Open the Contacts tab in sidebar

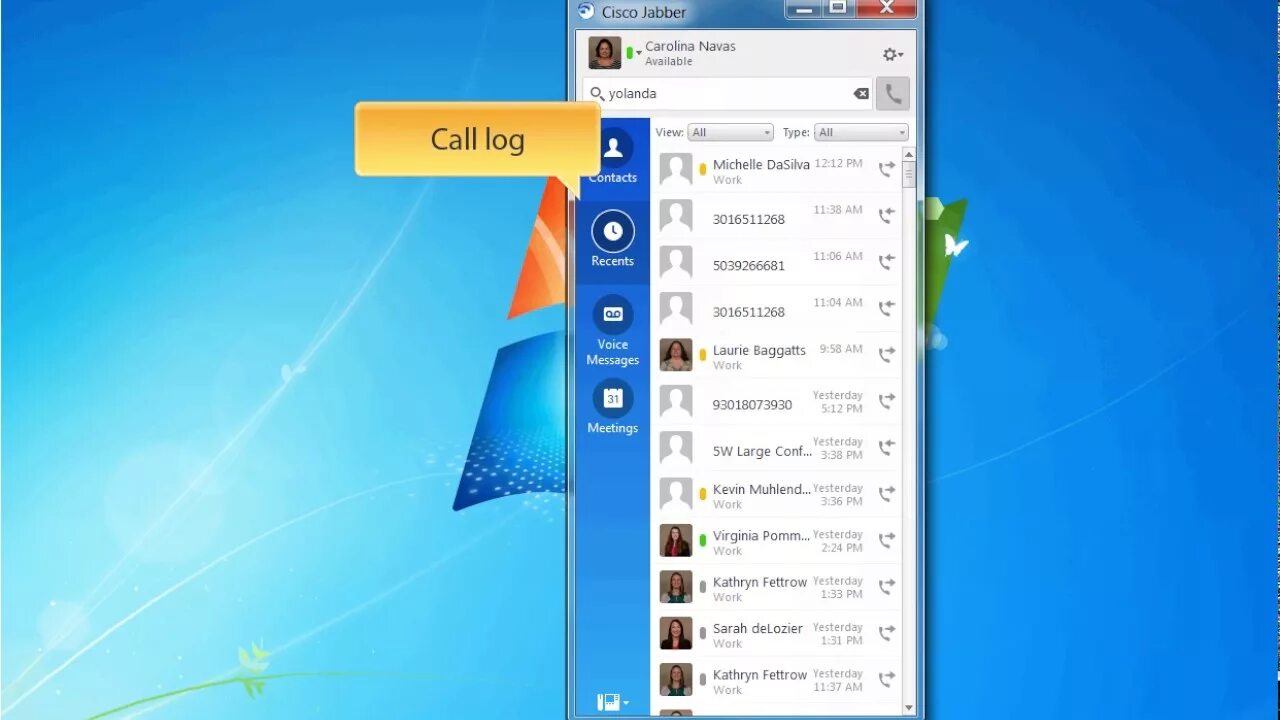point(613,157)
